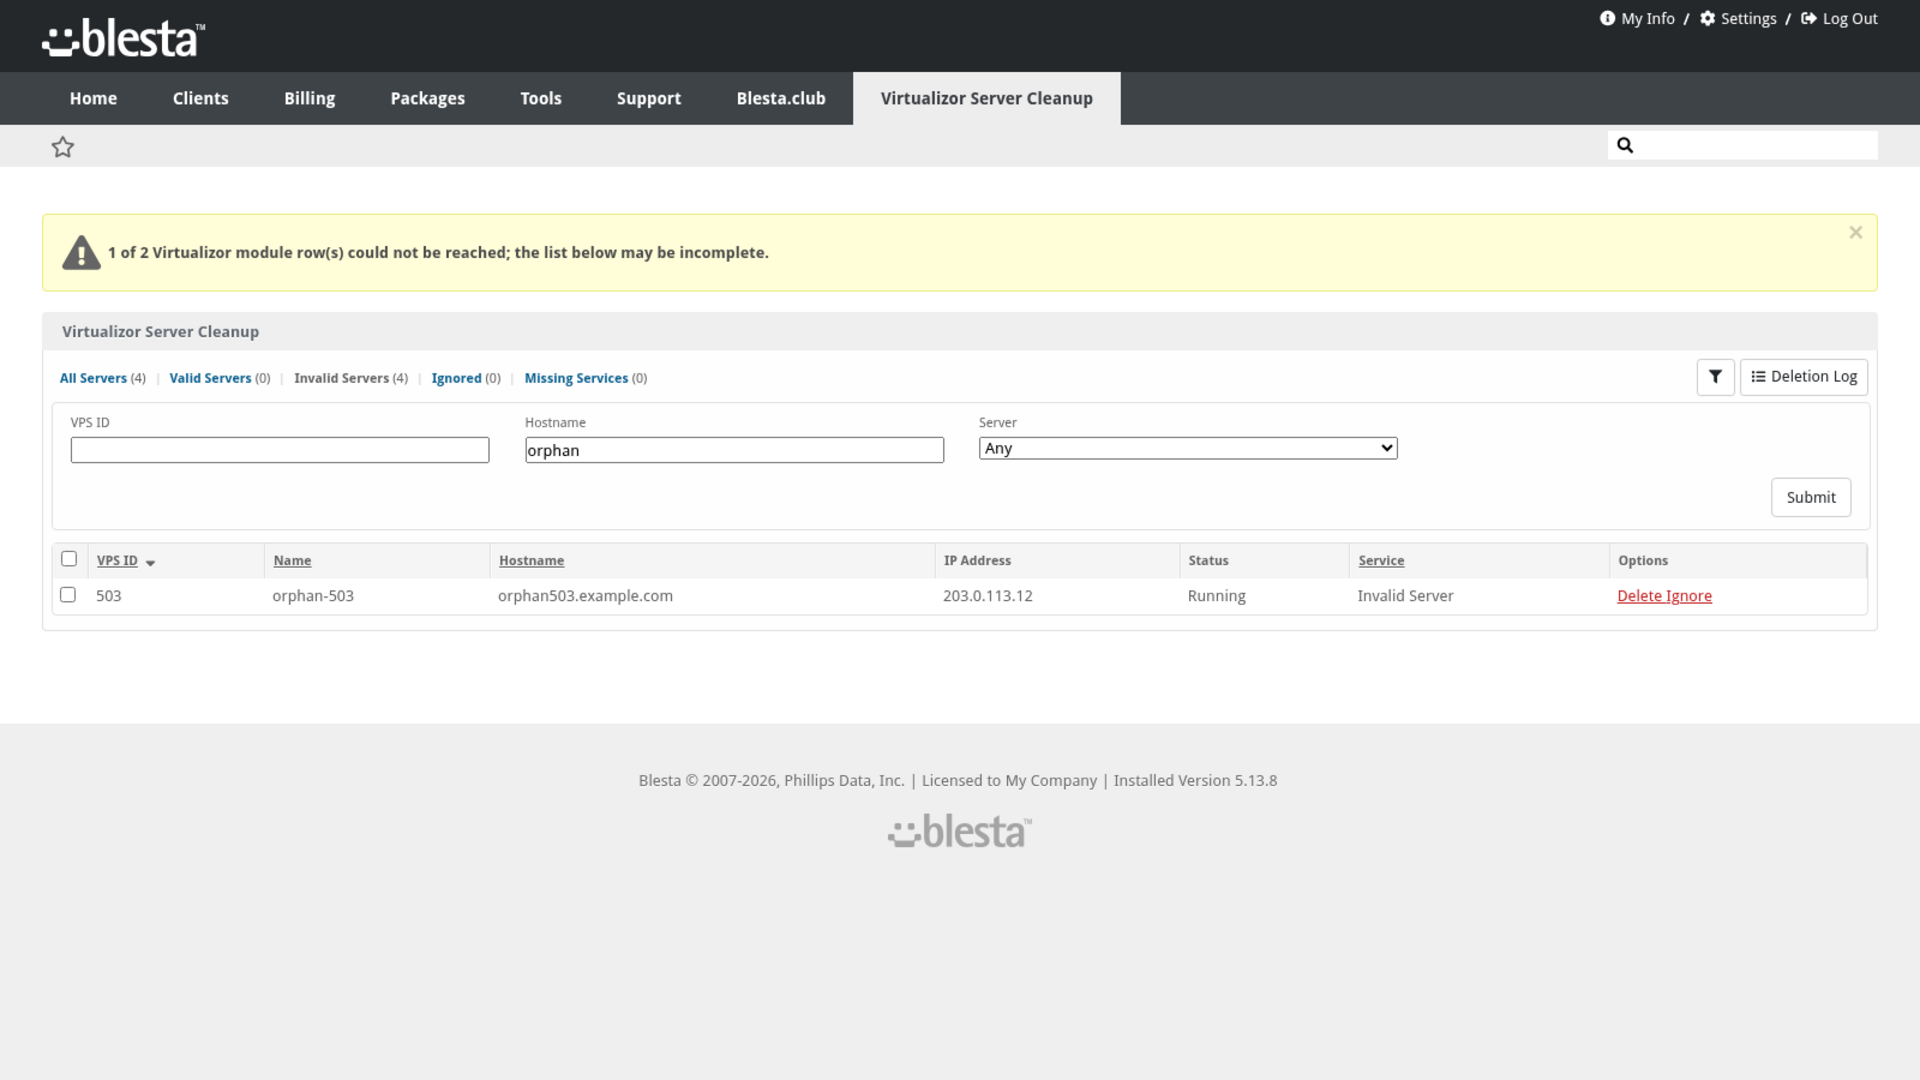Open the Home menu
This screenshot has width=1920, height=1080.
point(93,98)
